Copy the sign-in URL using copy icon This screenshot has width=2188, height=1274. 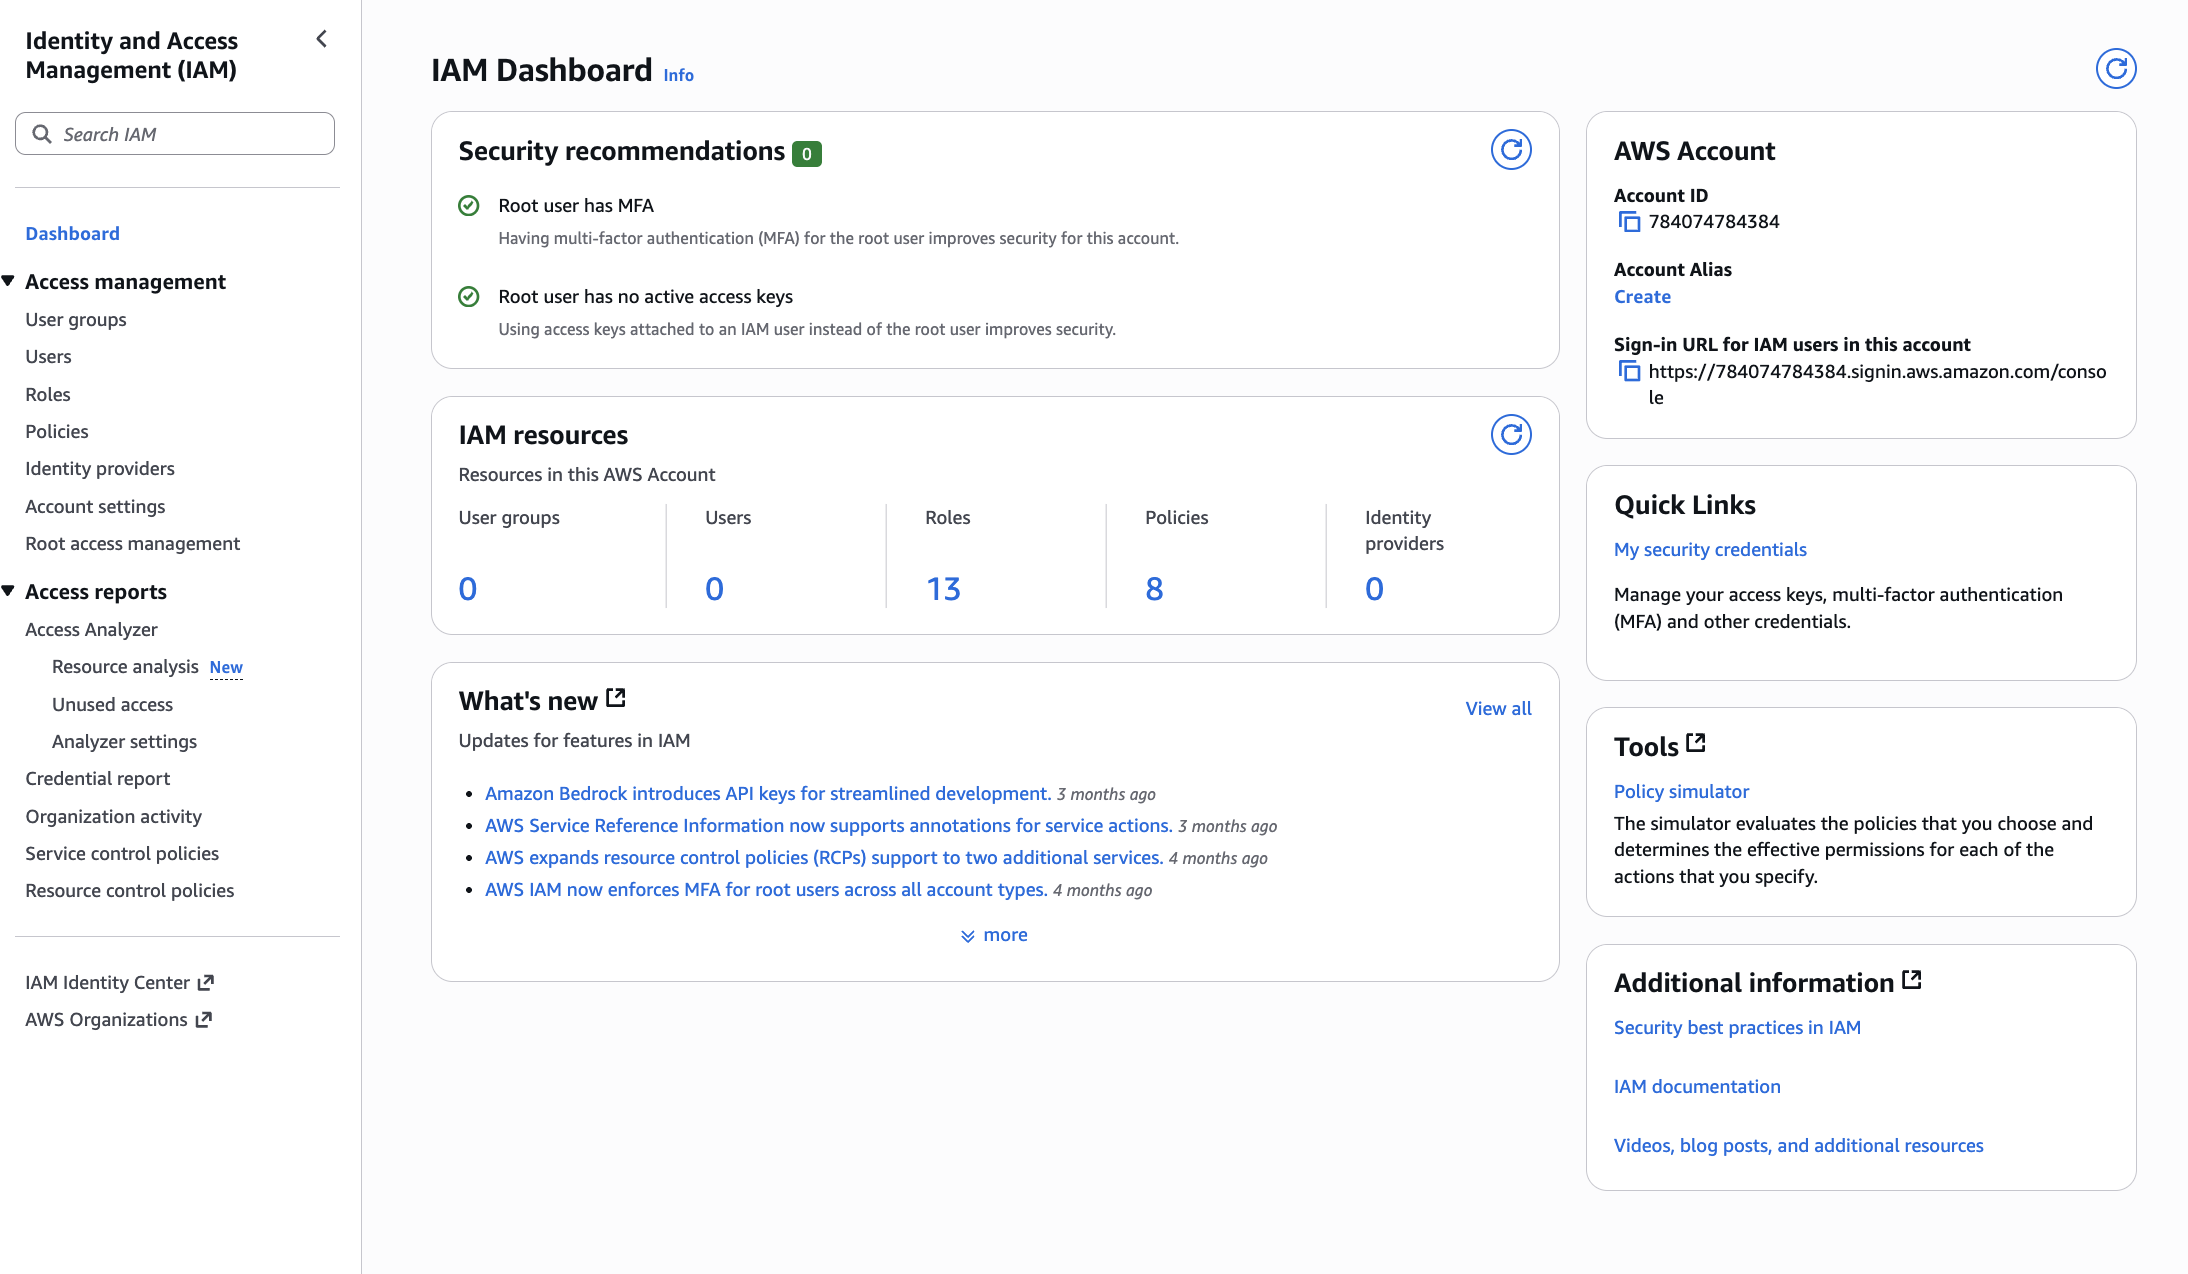click(1629, 372)
